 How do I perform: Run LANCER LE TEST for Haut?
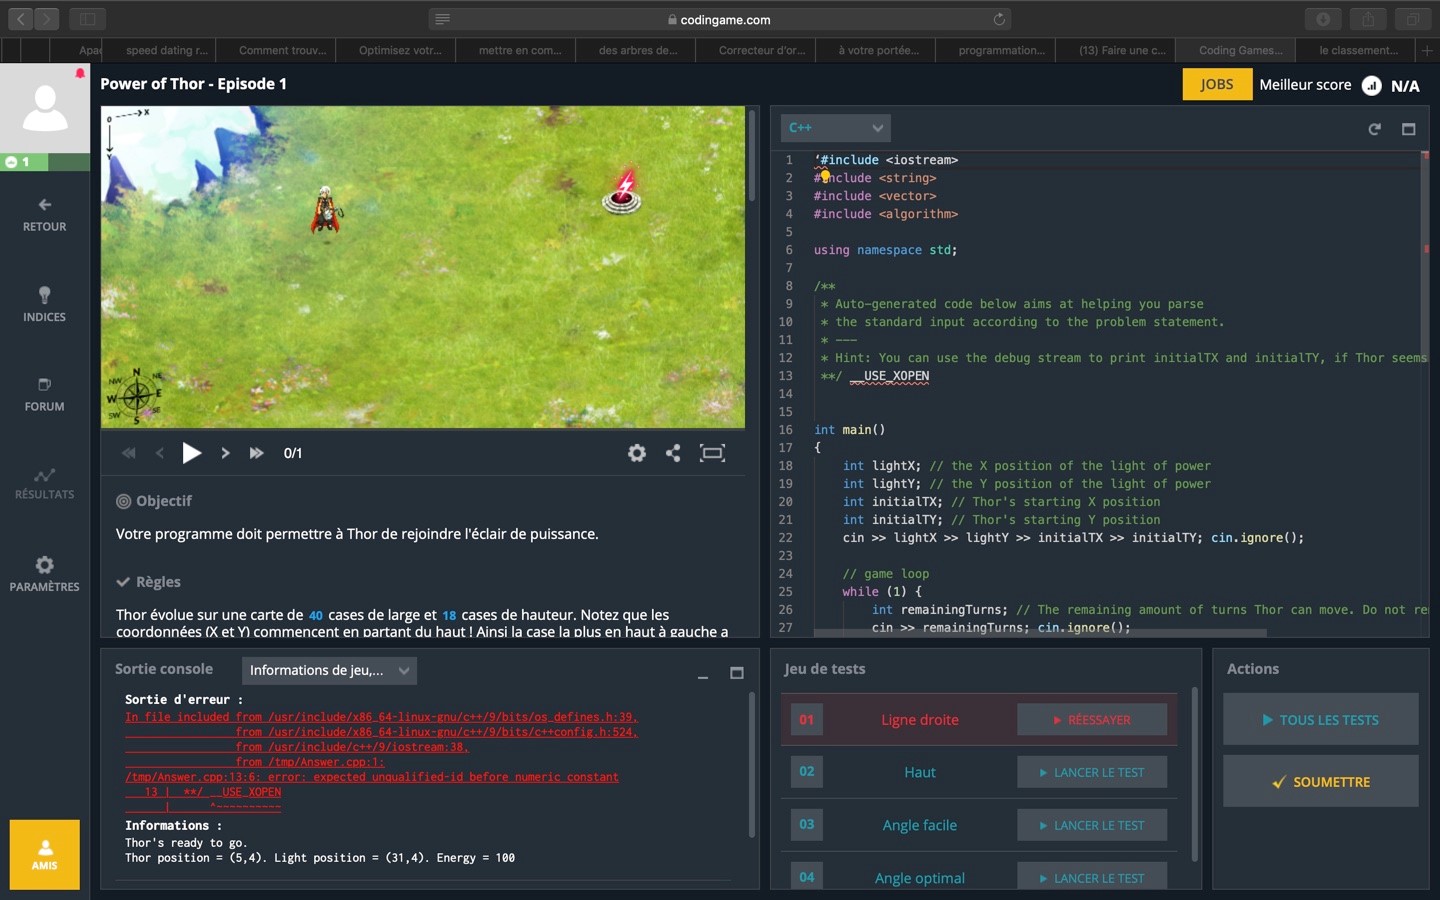click(1092, 772)
